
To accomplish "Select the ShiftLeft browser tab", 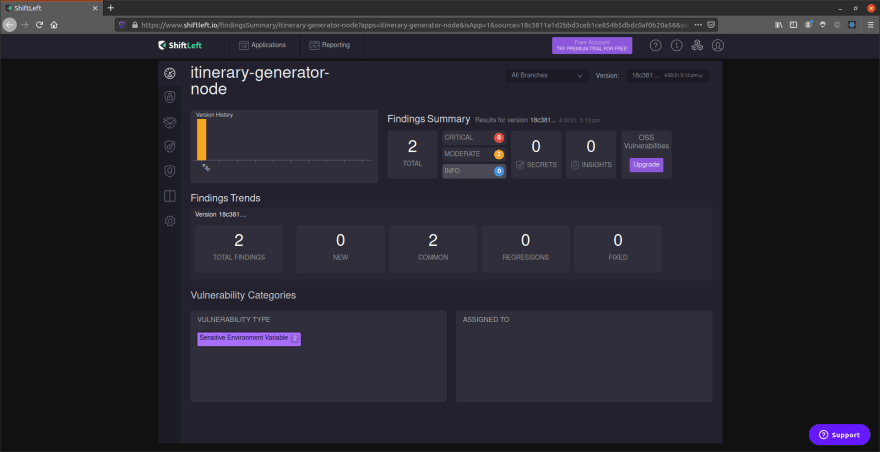I will 51,8.
